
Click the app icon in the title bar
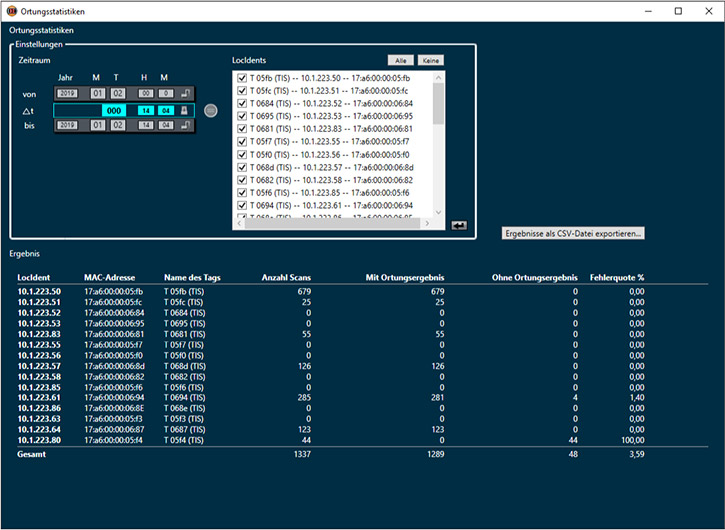[12, 11]
